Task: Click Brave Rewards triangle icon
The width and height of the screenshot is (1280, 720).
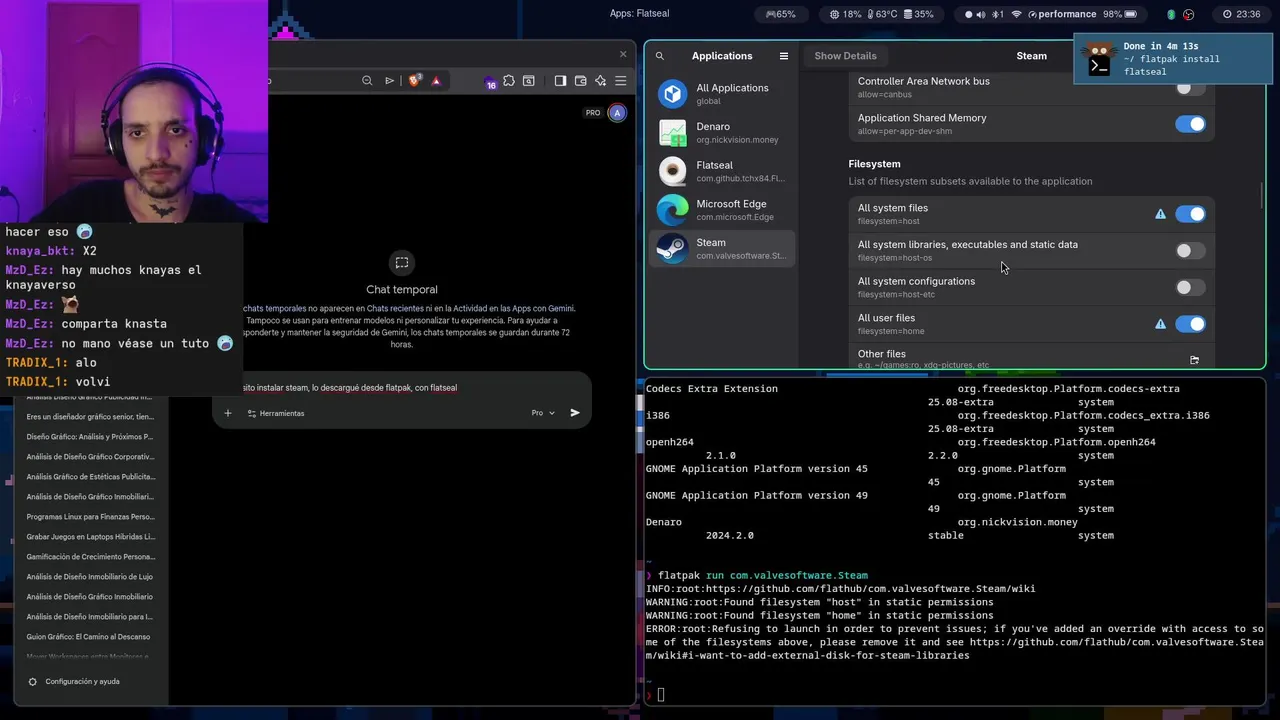Action: (x=436, y=81)
